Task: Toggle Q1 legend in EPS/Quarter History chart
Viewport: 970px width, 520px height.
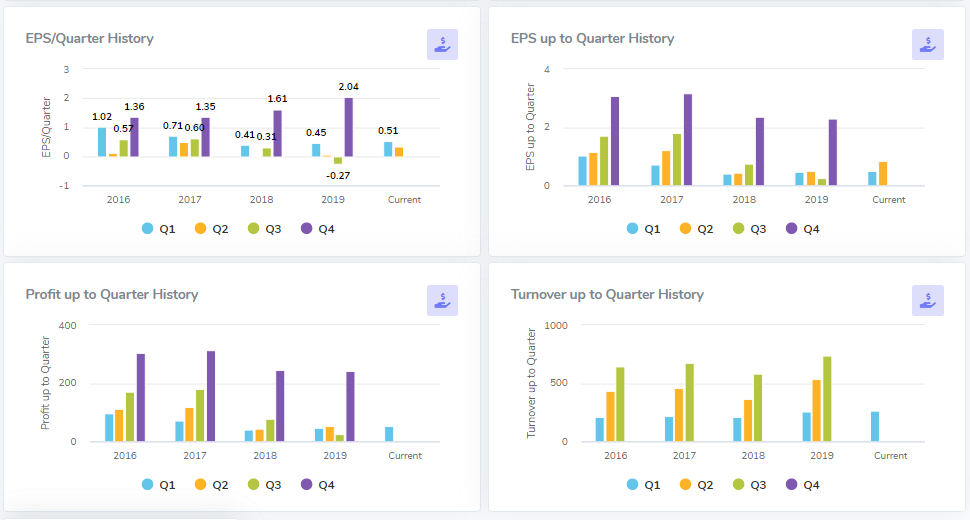Action: pos(158,229)
